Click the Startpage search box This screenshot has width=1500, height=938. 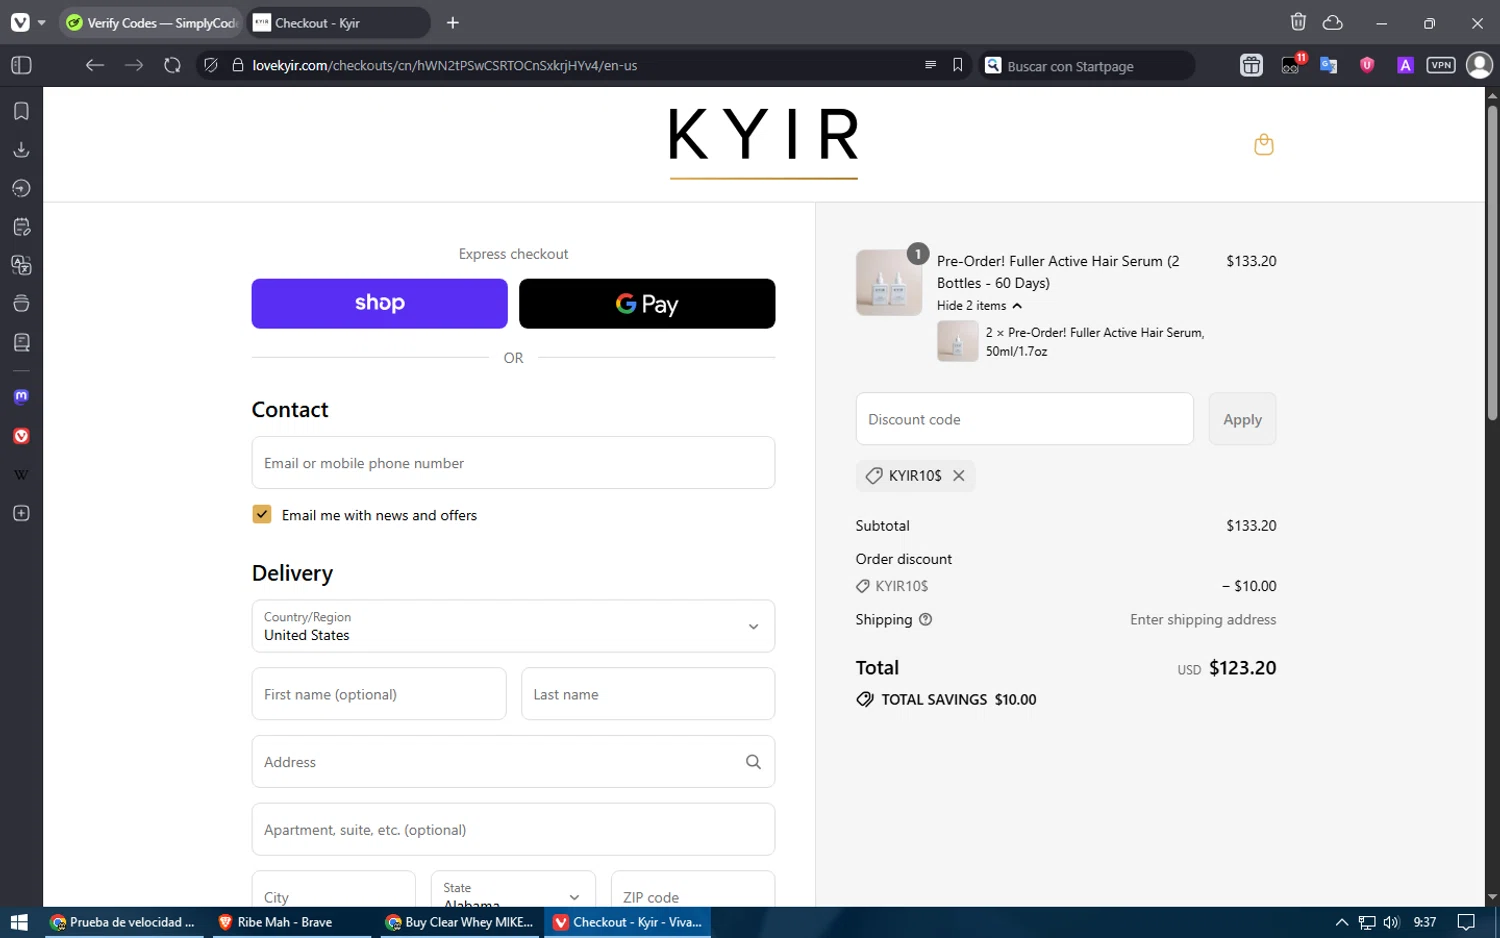[x=1087, y=65]
